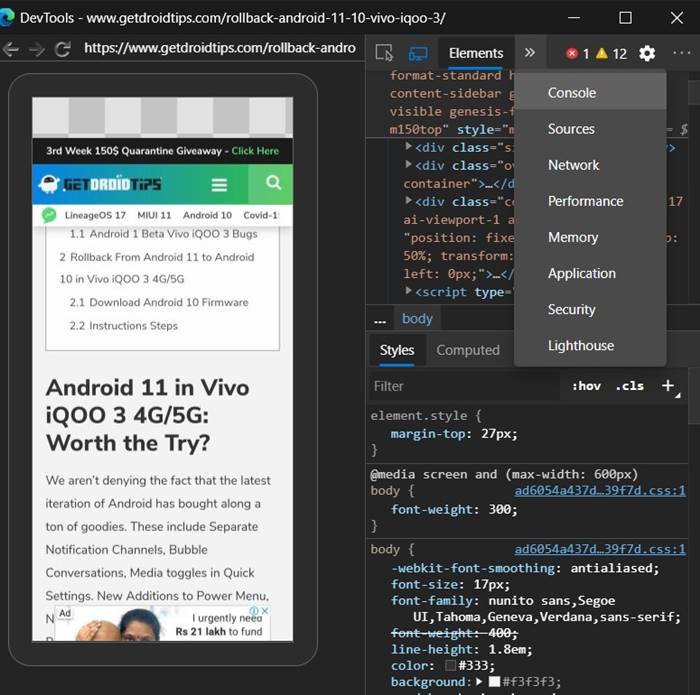
Task: Click the green chat bubble icon
Action: click(49, 215)
